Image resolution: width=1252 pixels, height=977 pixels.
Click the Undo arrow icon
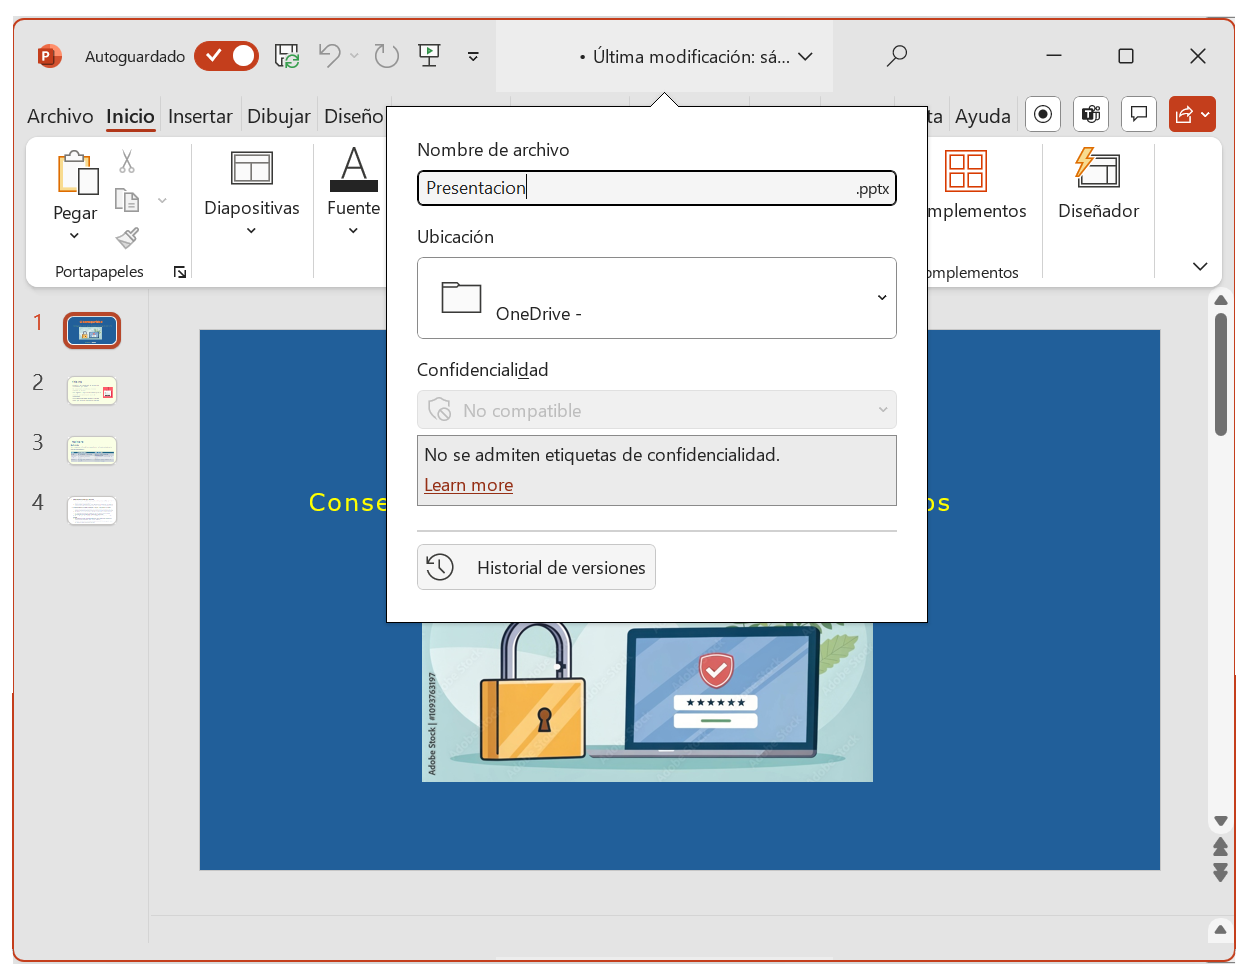tap(329, 56)
